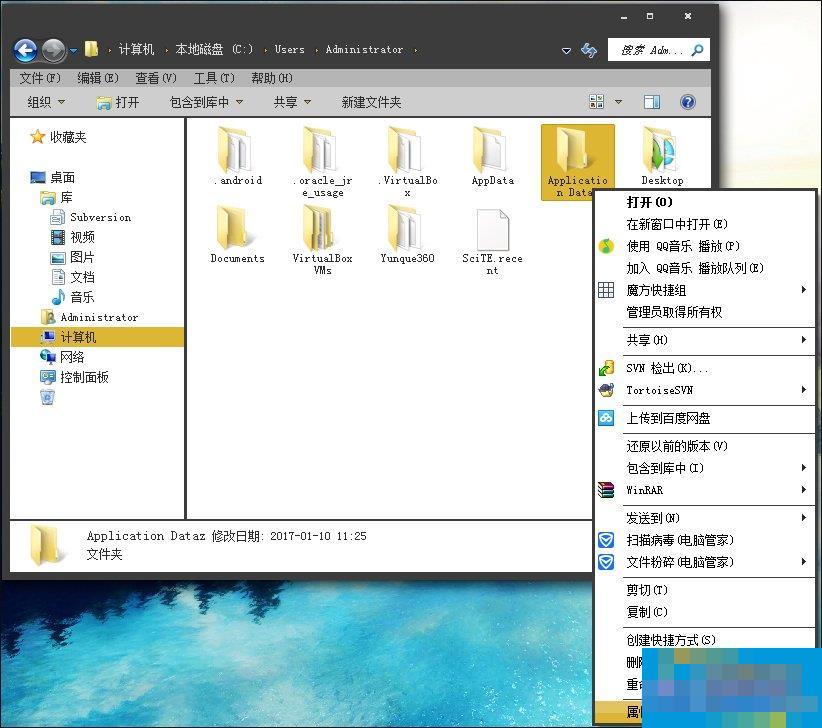Select Subversion library in sidebar
This screenshot has width=822, height=728.
tap(91, 218)
